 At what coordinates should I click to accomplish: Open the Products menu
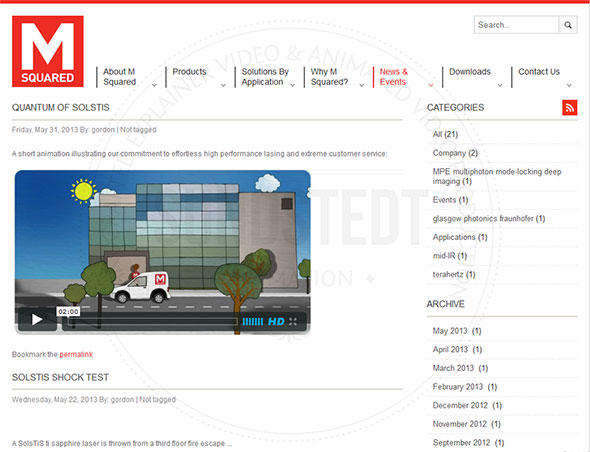pos(189,72)
